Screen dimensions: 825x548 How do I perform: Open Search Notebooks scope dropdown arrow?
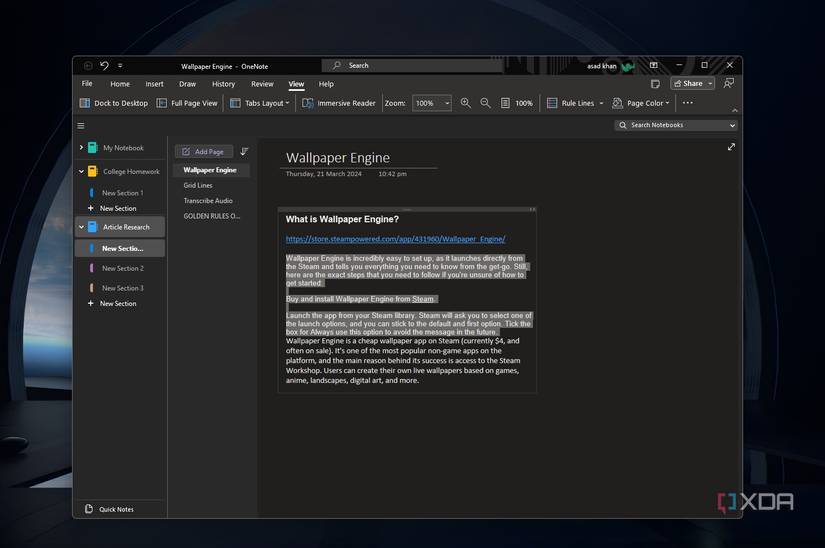click(732, 125)
